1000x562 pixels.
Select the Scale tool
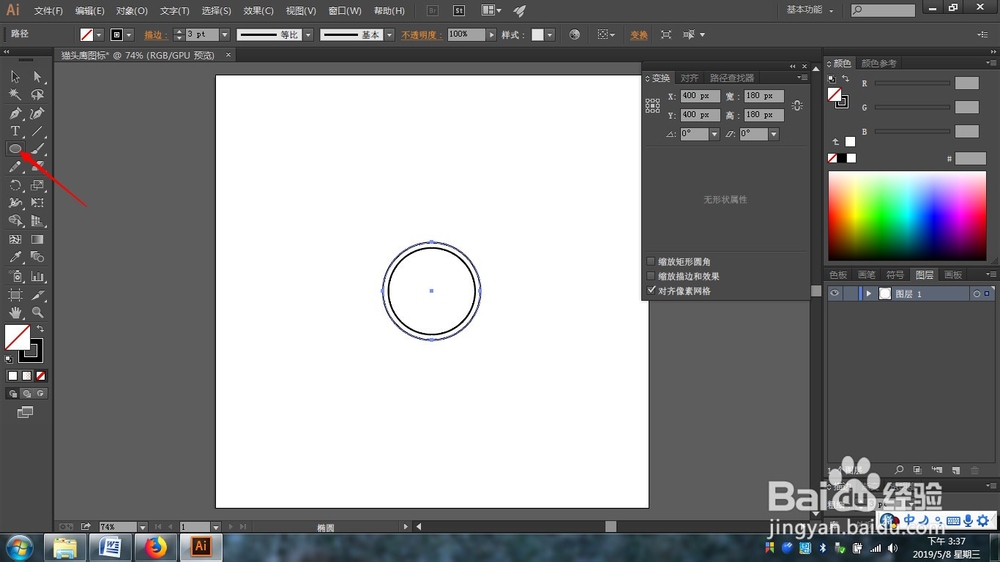(x=37, y=186)
